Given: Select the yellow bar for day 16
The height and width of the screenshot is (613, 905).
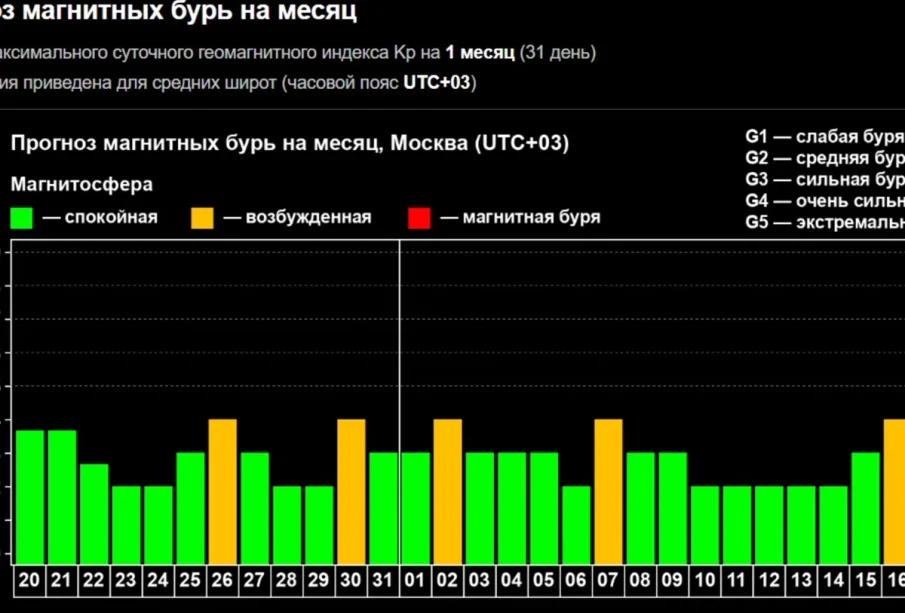Looking at the screenshot, I should (x=894, y=490).
